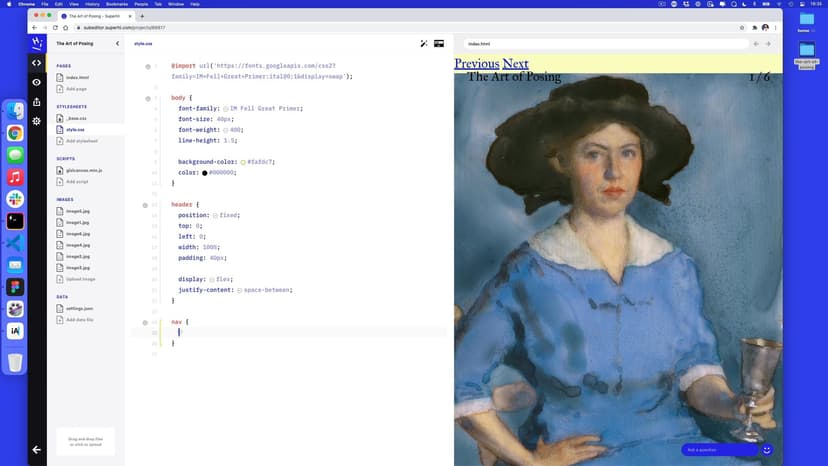828x466 pixels.
Task: Click the Previous link in preview
Action: pyautogui.click(x=477, y=64)
